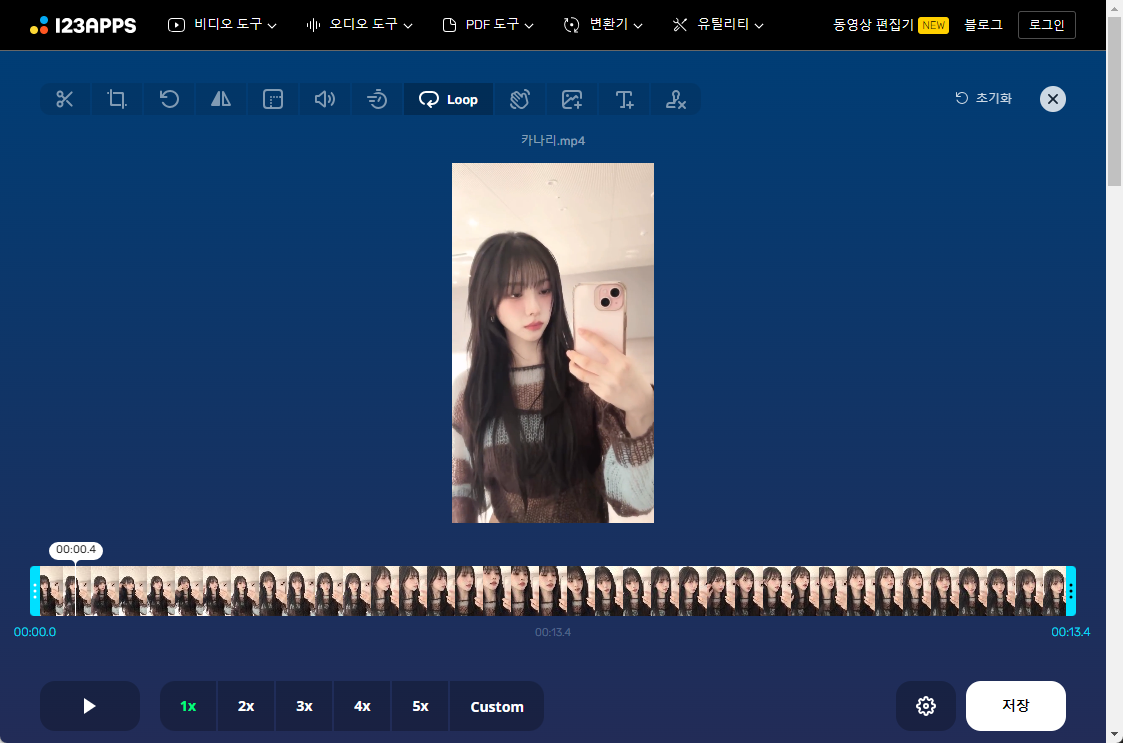
Task: Open the add-image watermark tool
Action: point(572,99)
